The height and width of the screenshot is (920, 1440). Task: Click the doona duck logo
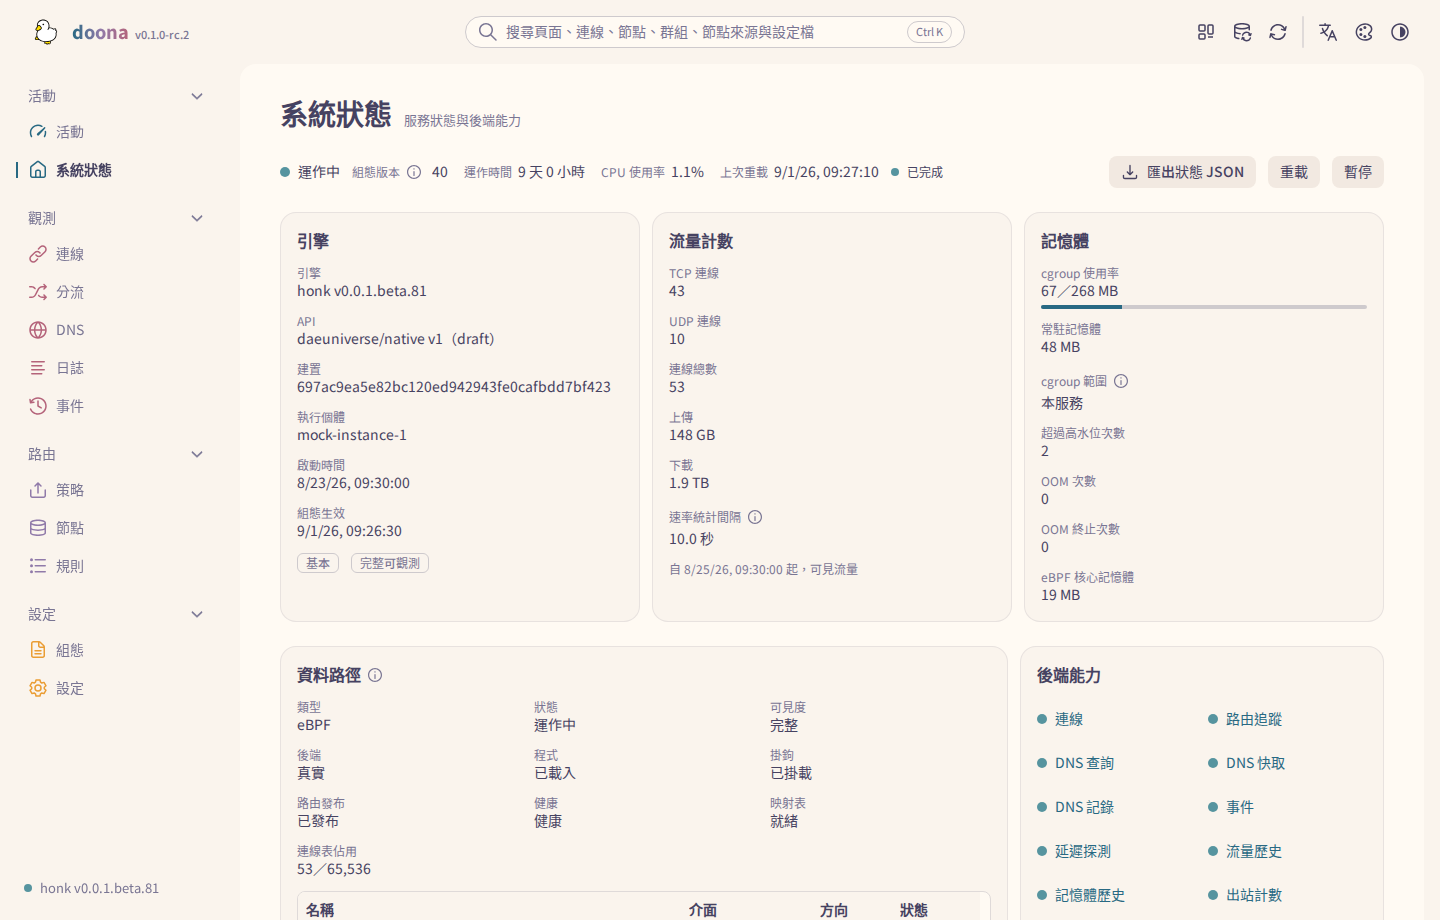45,32
